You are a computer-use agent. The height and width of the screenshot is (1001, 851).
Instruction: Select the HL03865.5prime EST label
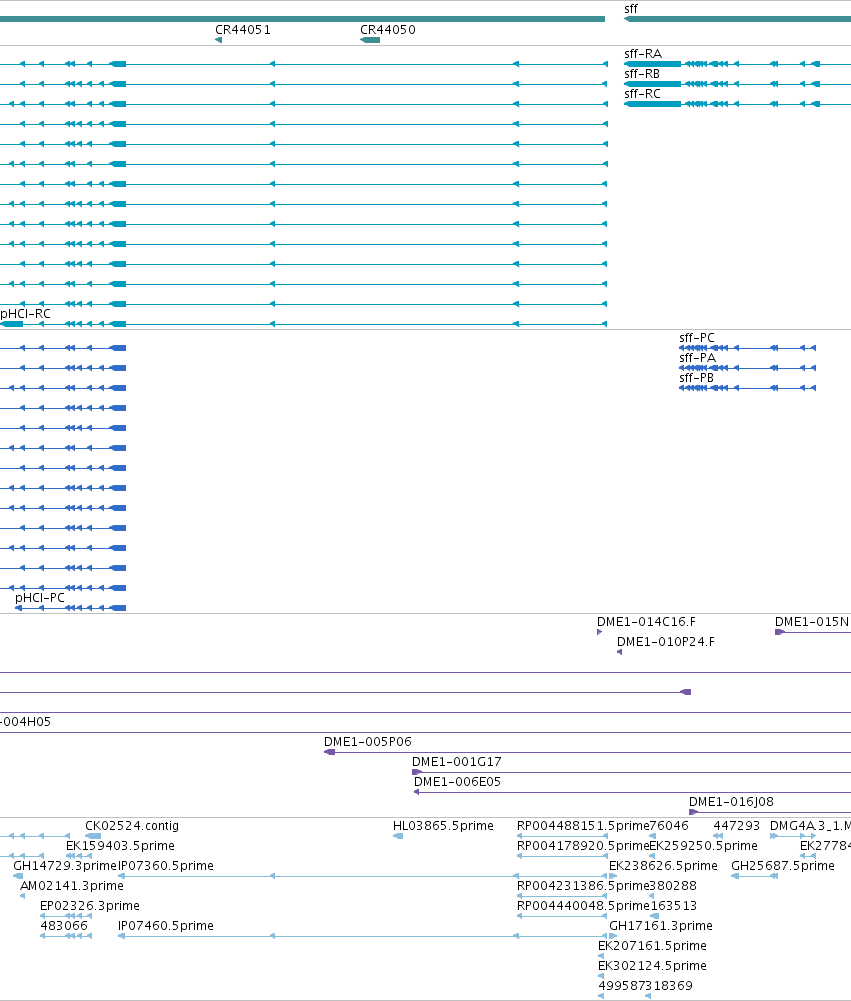(443, 826)
